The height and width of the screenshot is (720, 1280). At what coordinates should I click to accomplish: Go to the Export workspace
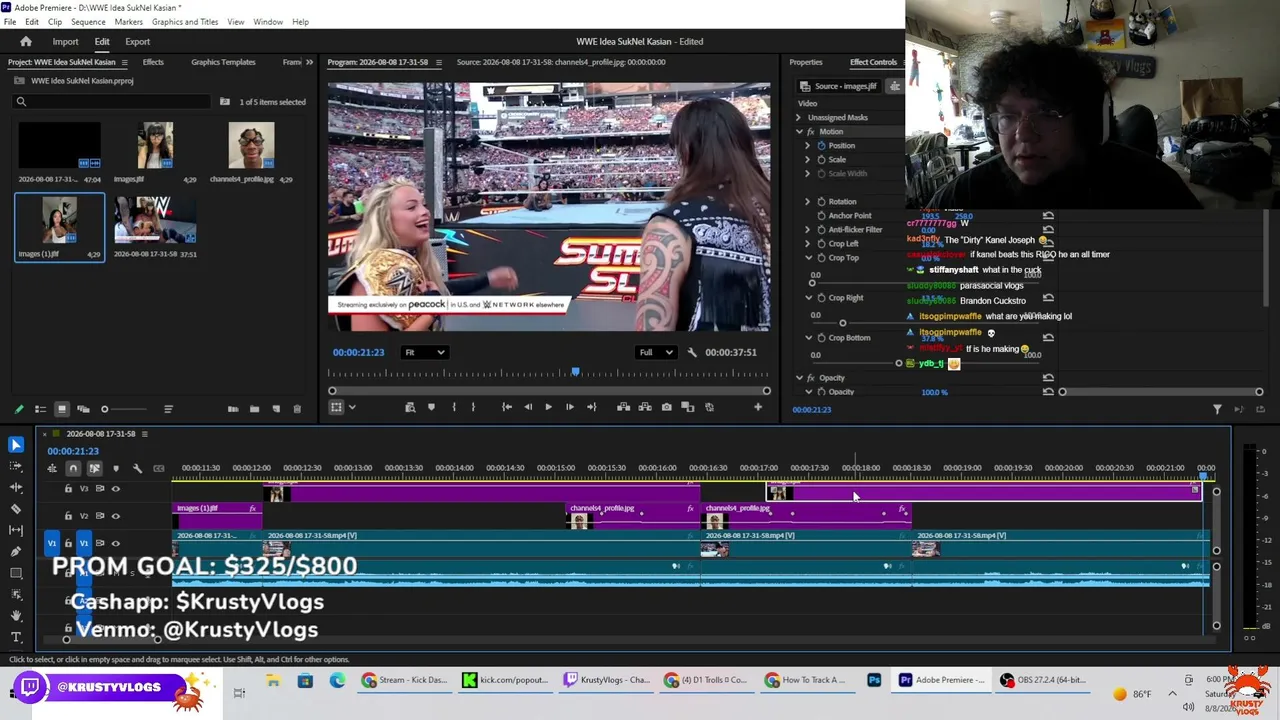pyautogui.click(x=138, y=42)
